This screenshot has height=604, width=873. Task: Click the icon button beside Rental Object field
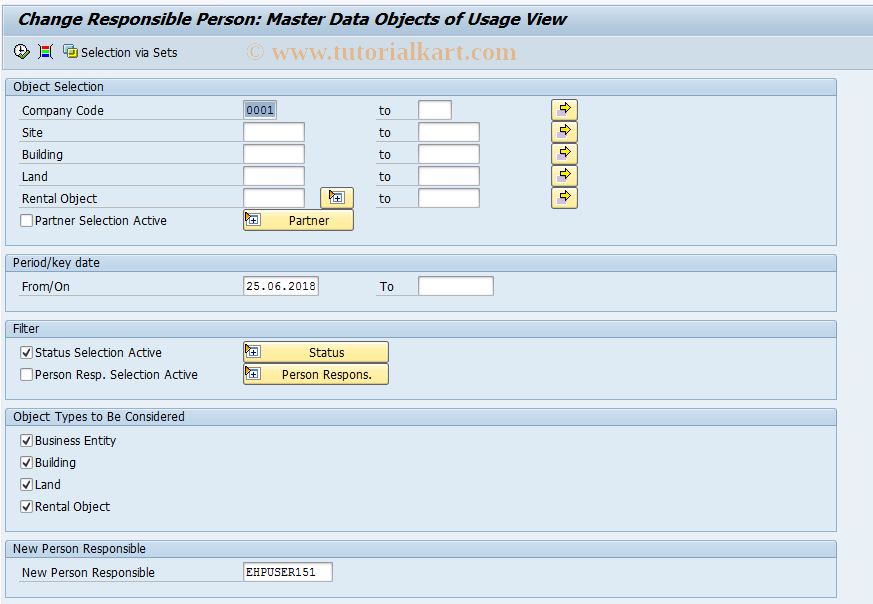click(x=337, y=198)
